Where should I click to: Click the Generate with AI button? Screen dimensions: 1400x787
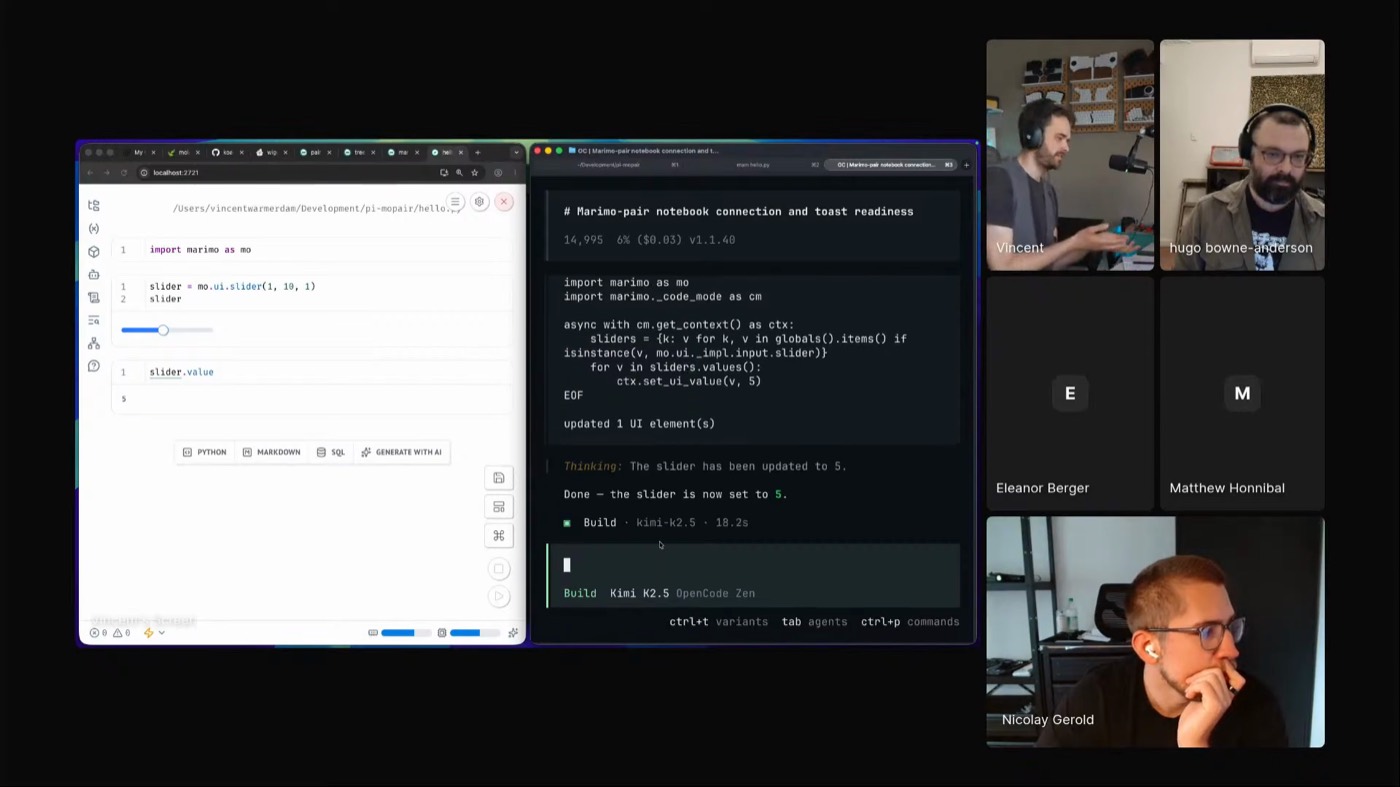pos(402,452)
